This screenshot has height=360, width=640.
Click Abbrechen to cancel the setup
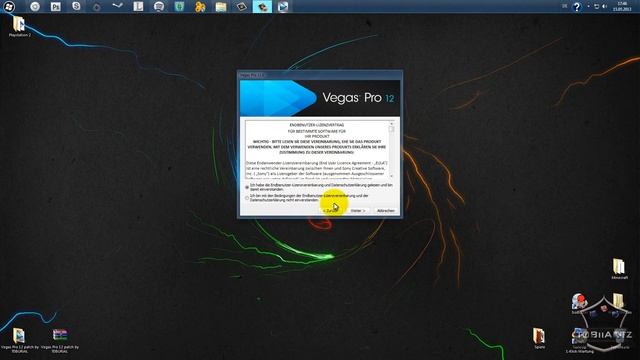pyautogui.click(x=386, y=211)
